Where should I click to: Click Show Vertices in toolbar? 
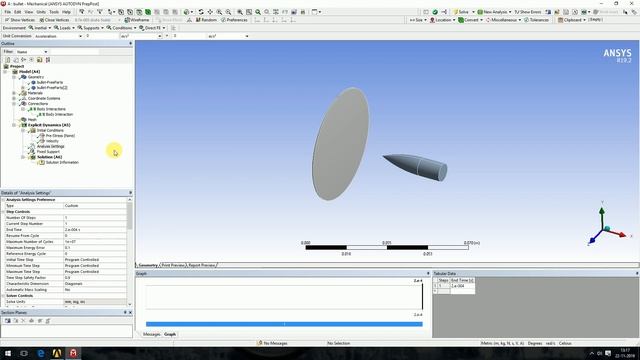20,20
